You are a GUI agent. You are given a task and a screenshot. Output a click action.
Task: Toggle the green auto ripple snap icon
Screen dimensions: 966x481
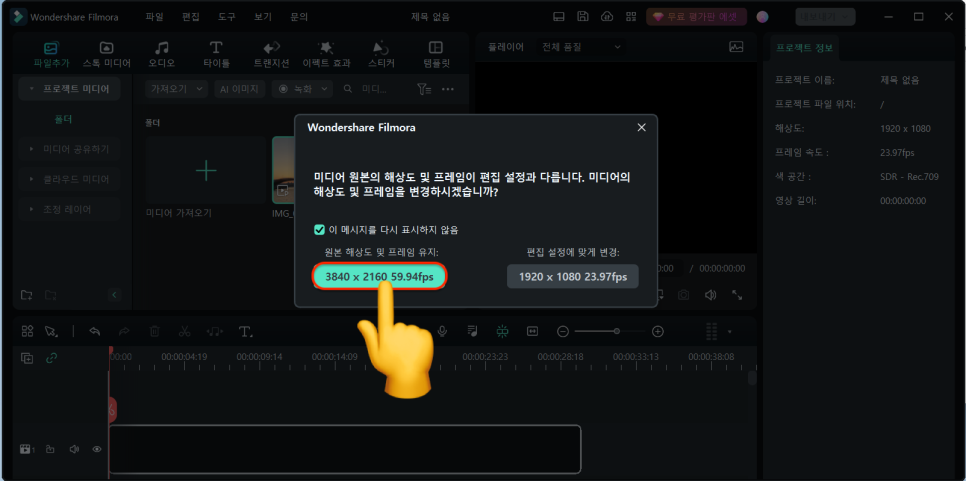[x=502, y=331]
